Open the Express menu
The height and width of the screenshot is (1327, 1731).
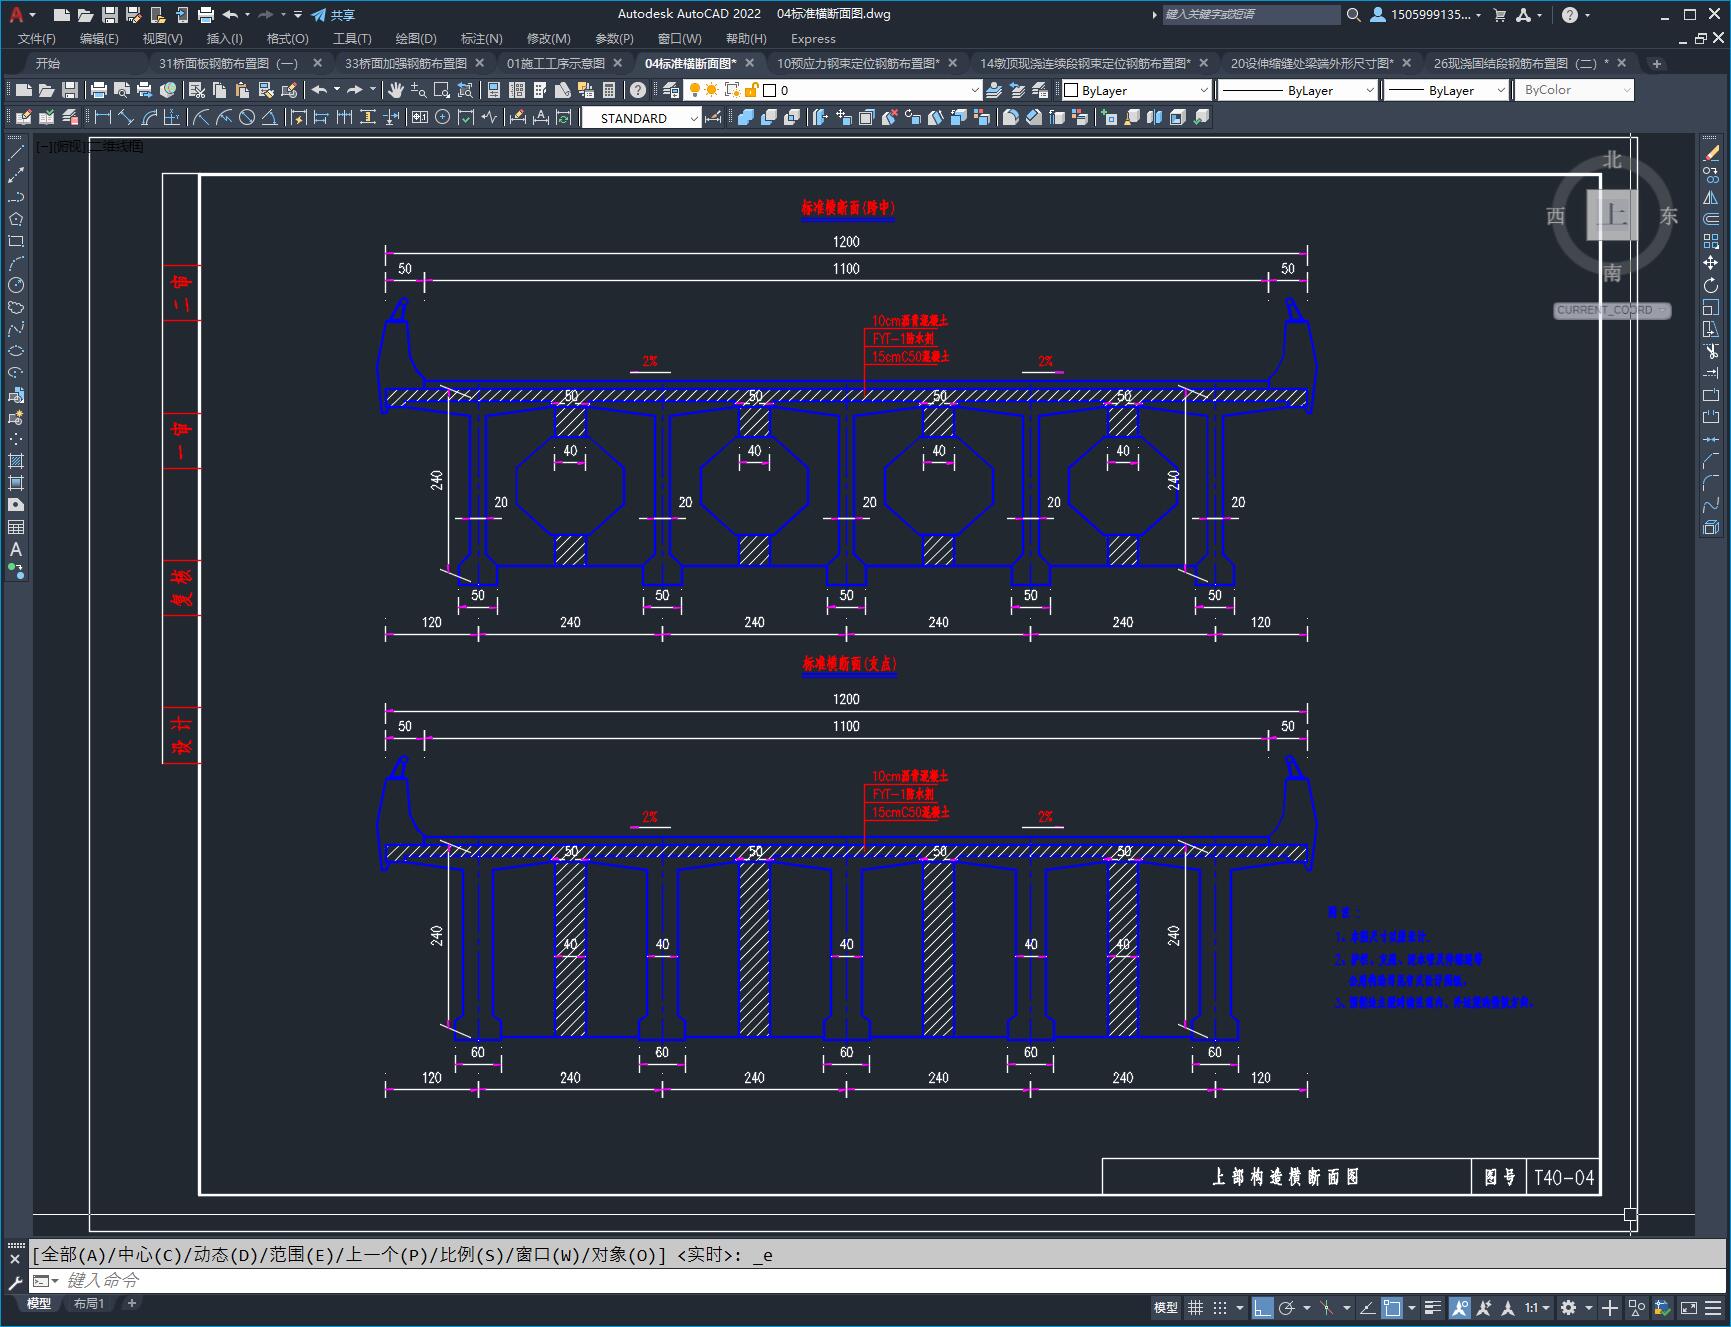[x=813, y=38]
